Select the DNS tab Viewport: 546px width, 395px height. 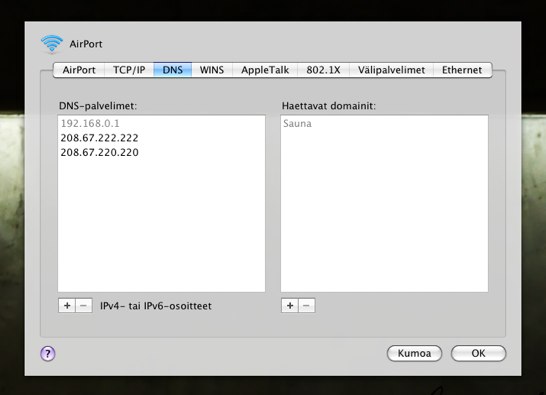coord(172,70)
